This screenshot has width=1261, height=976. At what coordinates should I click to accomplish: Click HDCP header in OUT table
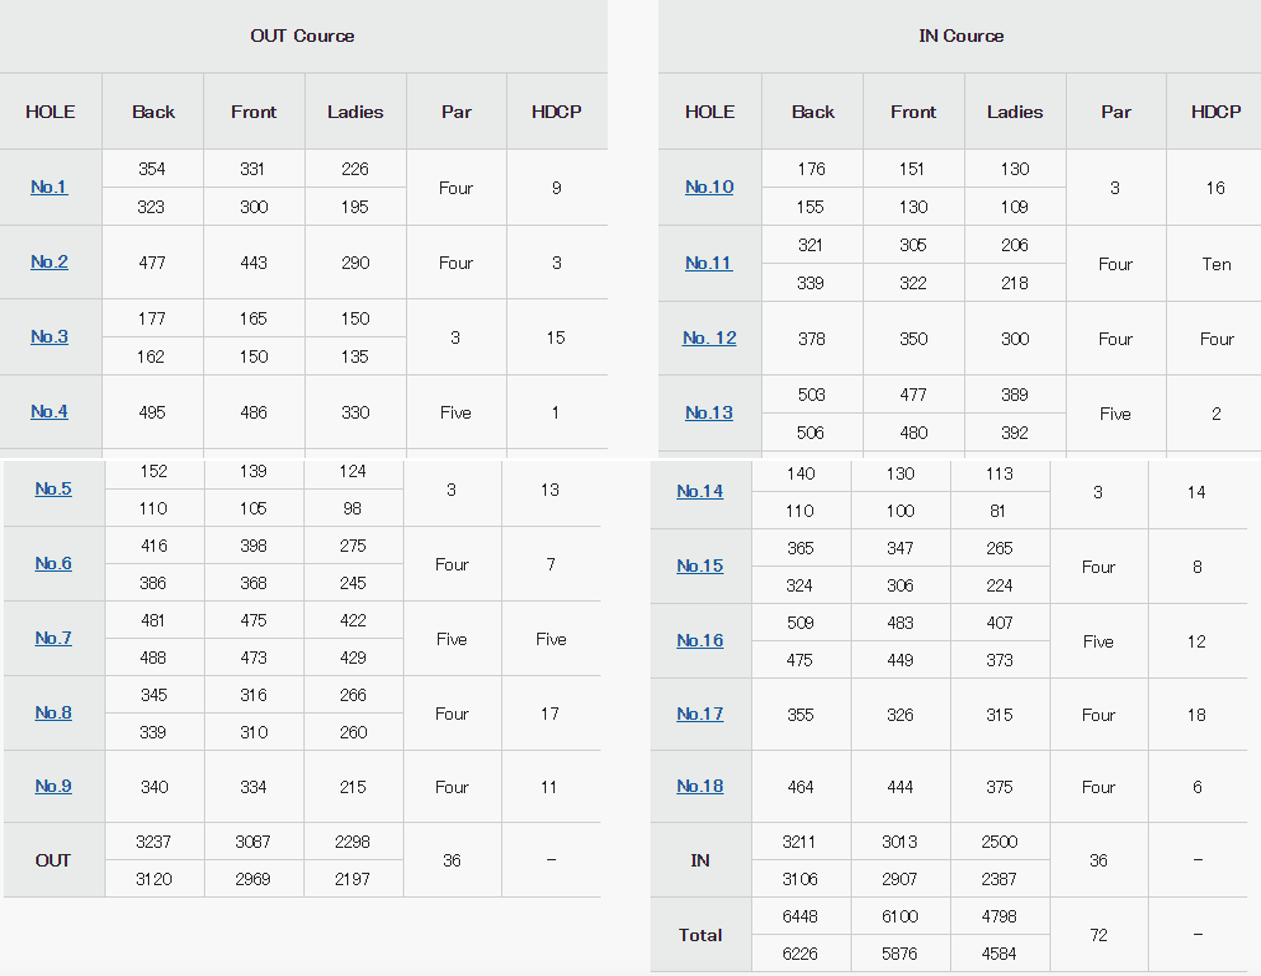click(557, 112)
